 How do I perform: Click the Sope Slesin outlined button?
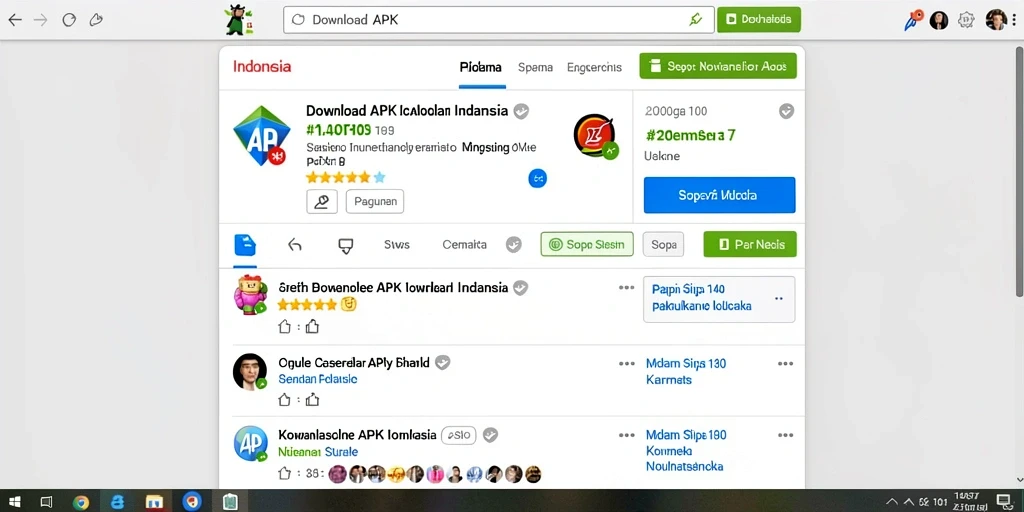(x=587, y=244)
